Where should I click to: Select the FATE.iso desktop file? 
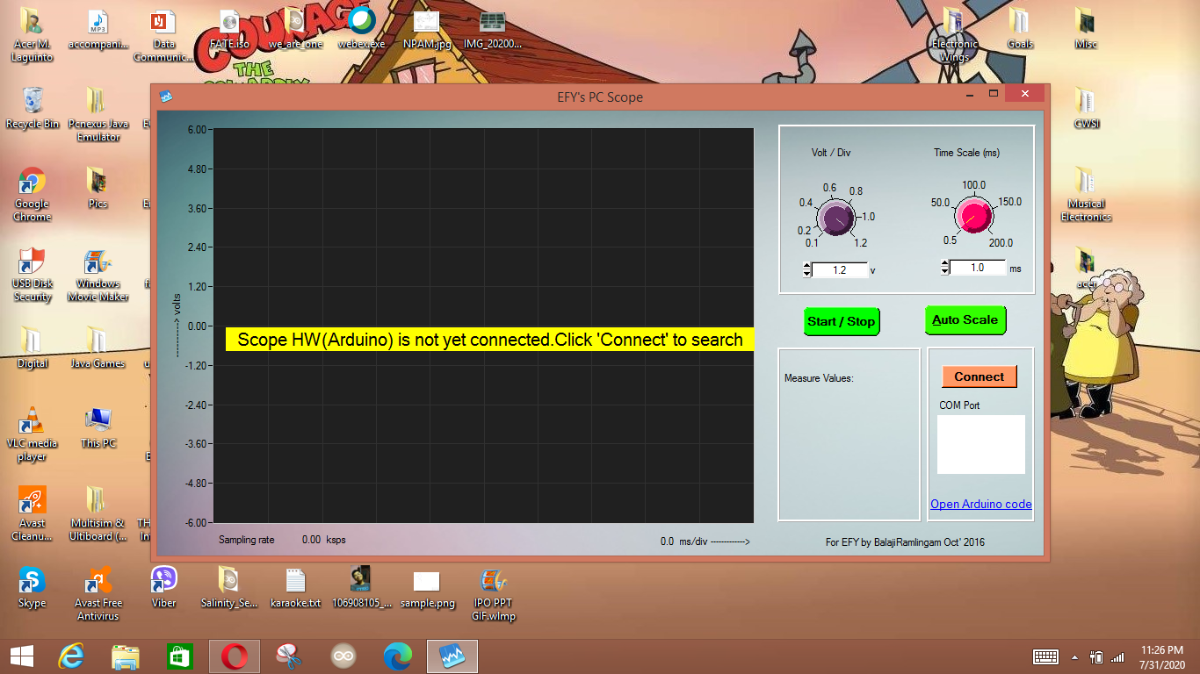tap(229, 28)
